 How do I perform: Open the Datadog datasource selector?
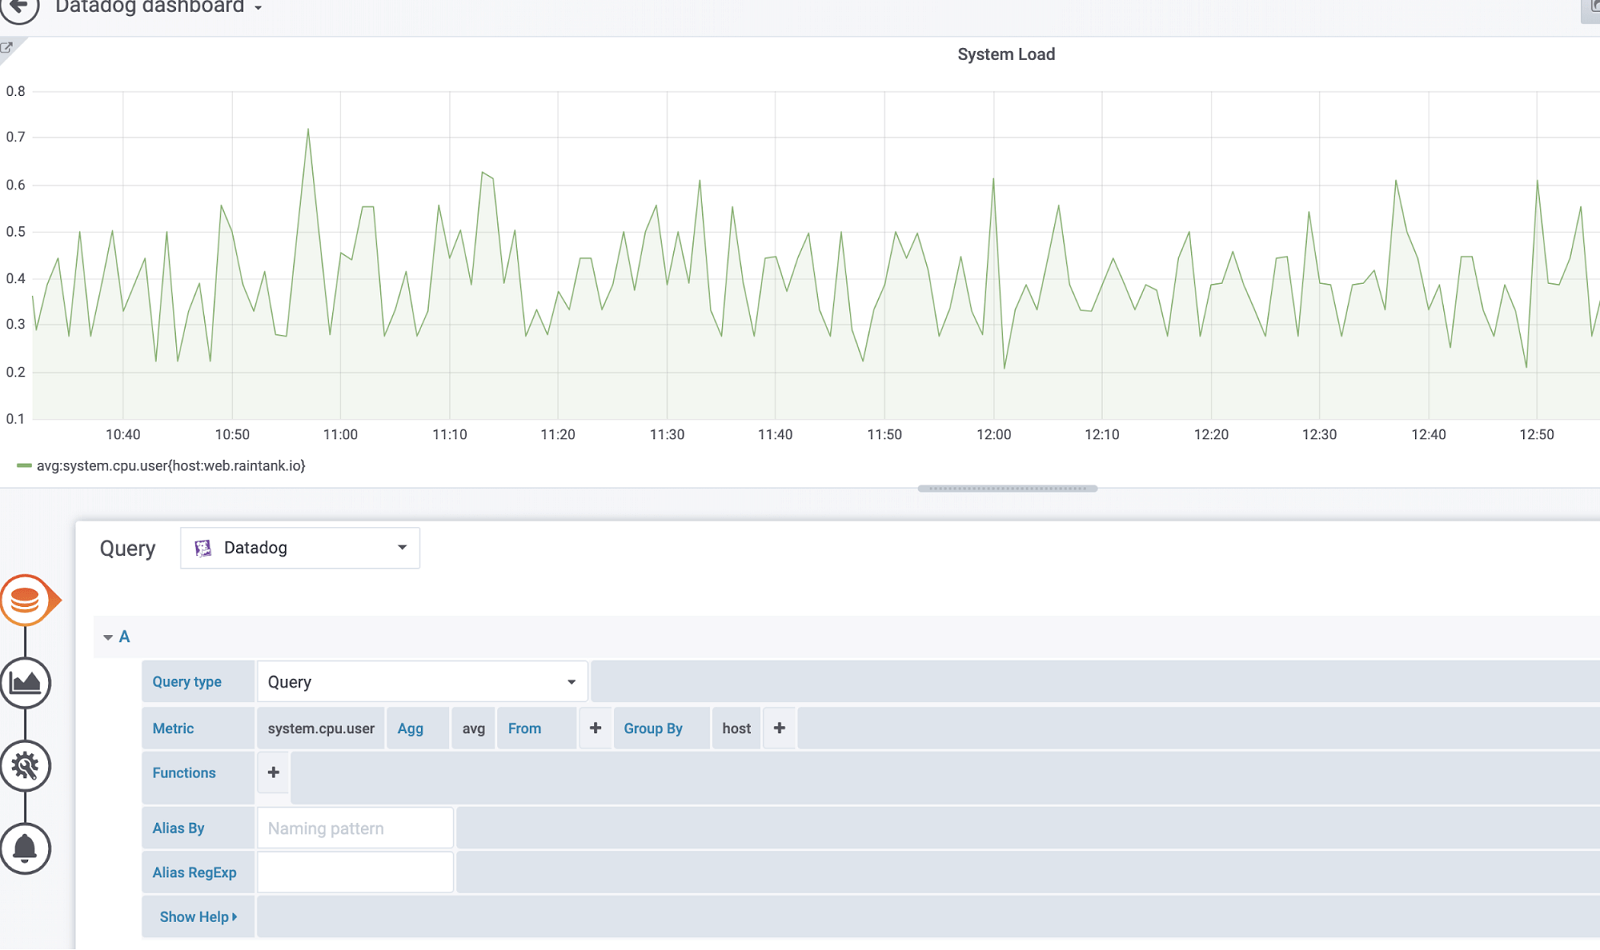(299, 547)
